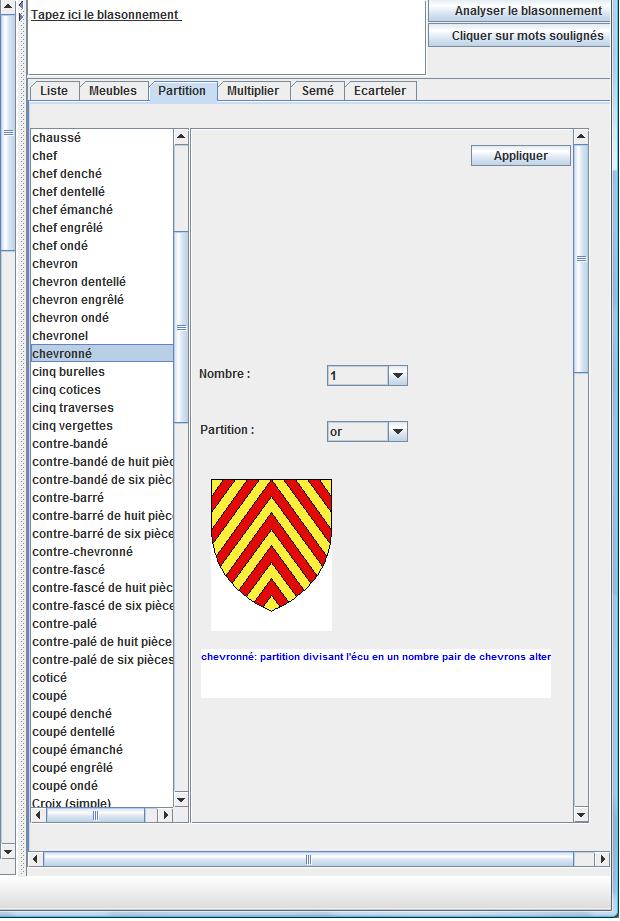Image resolution: width=620 pixels, height=921 pixels.
Task: Click the right arrow of list horizontal scrollbar
Action: point(166,815)
